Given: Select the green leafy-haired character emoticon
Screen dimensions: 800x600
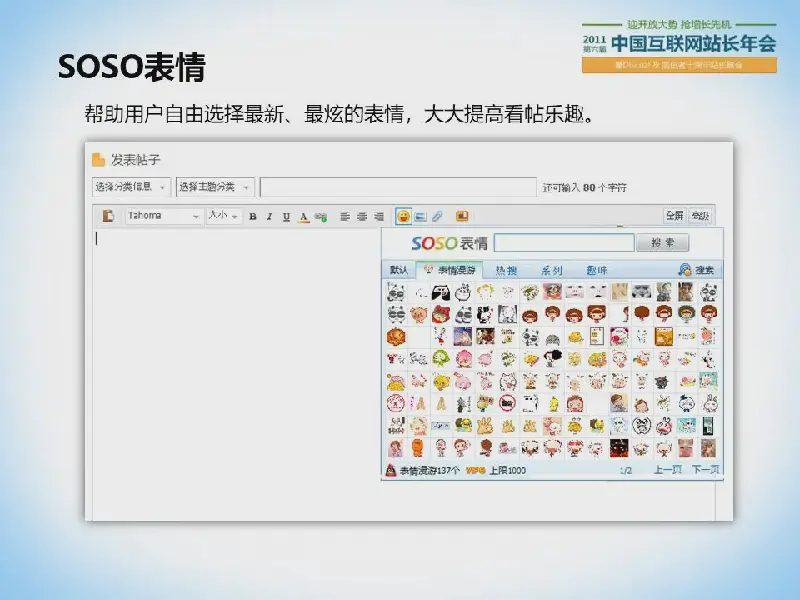Looking at the screenshot, I should 440,359.
